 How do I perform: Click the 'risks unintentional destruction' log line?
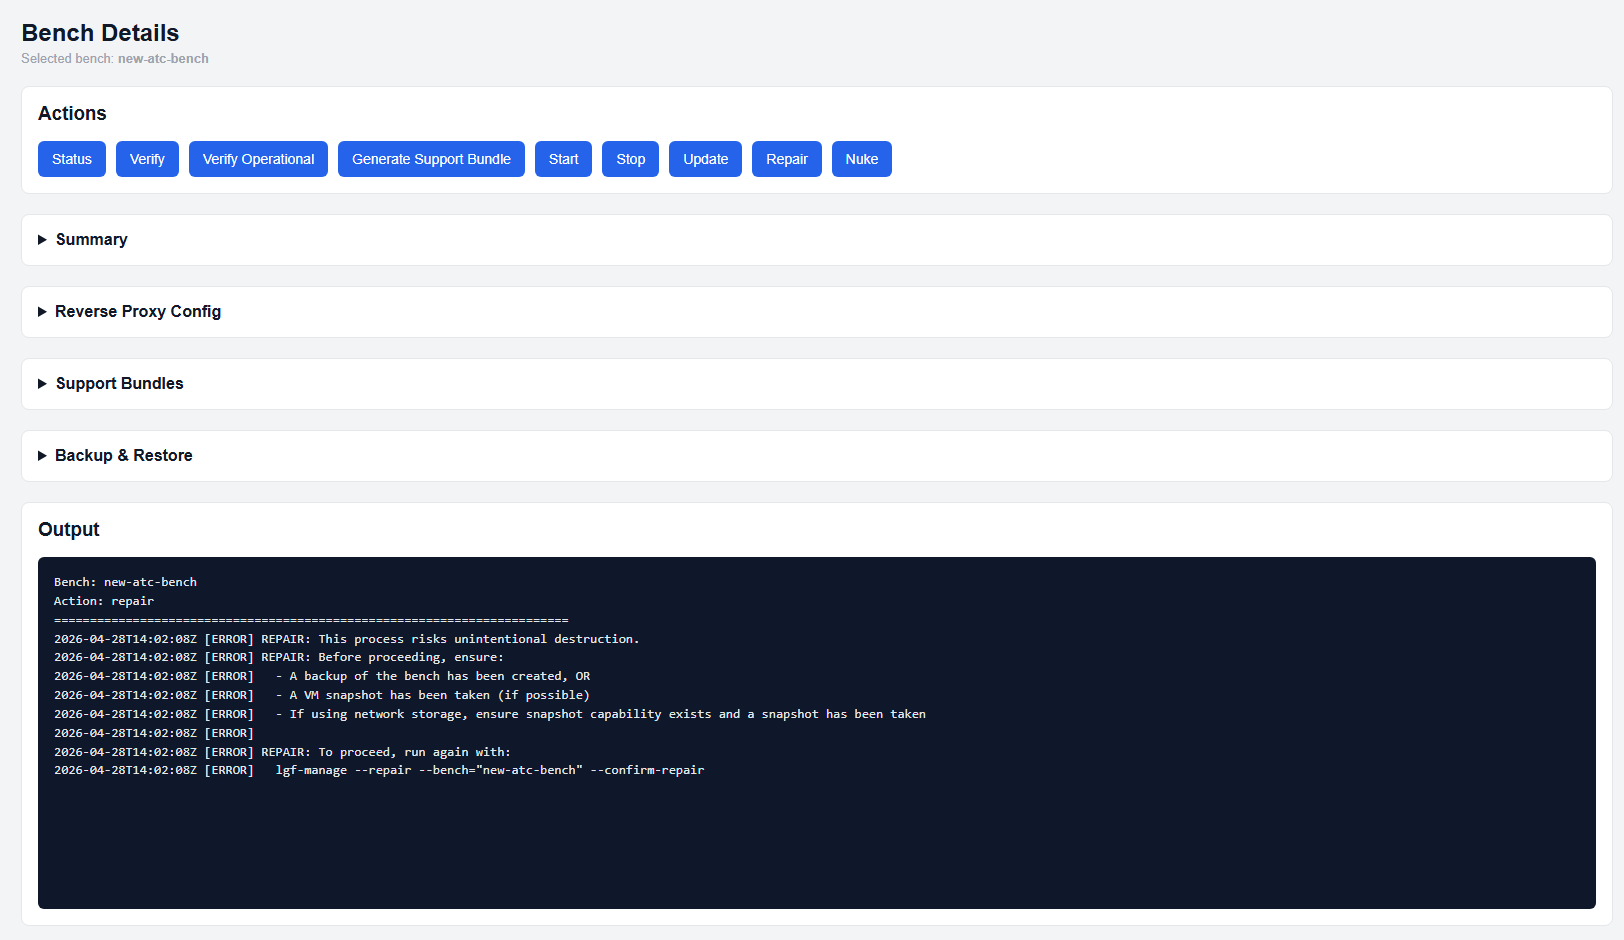click(347, 639)
